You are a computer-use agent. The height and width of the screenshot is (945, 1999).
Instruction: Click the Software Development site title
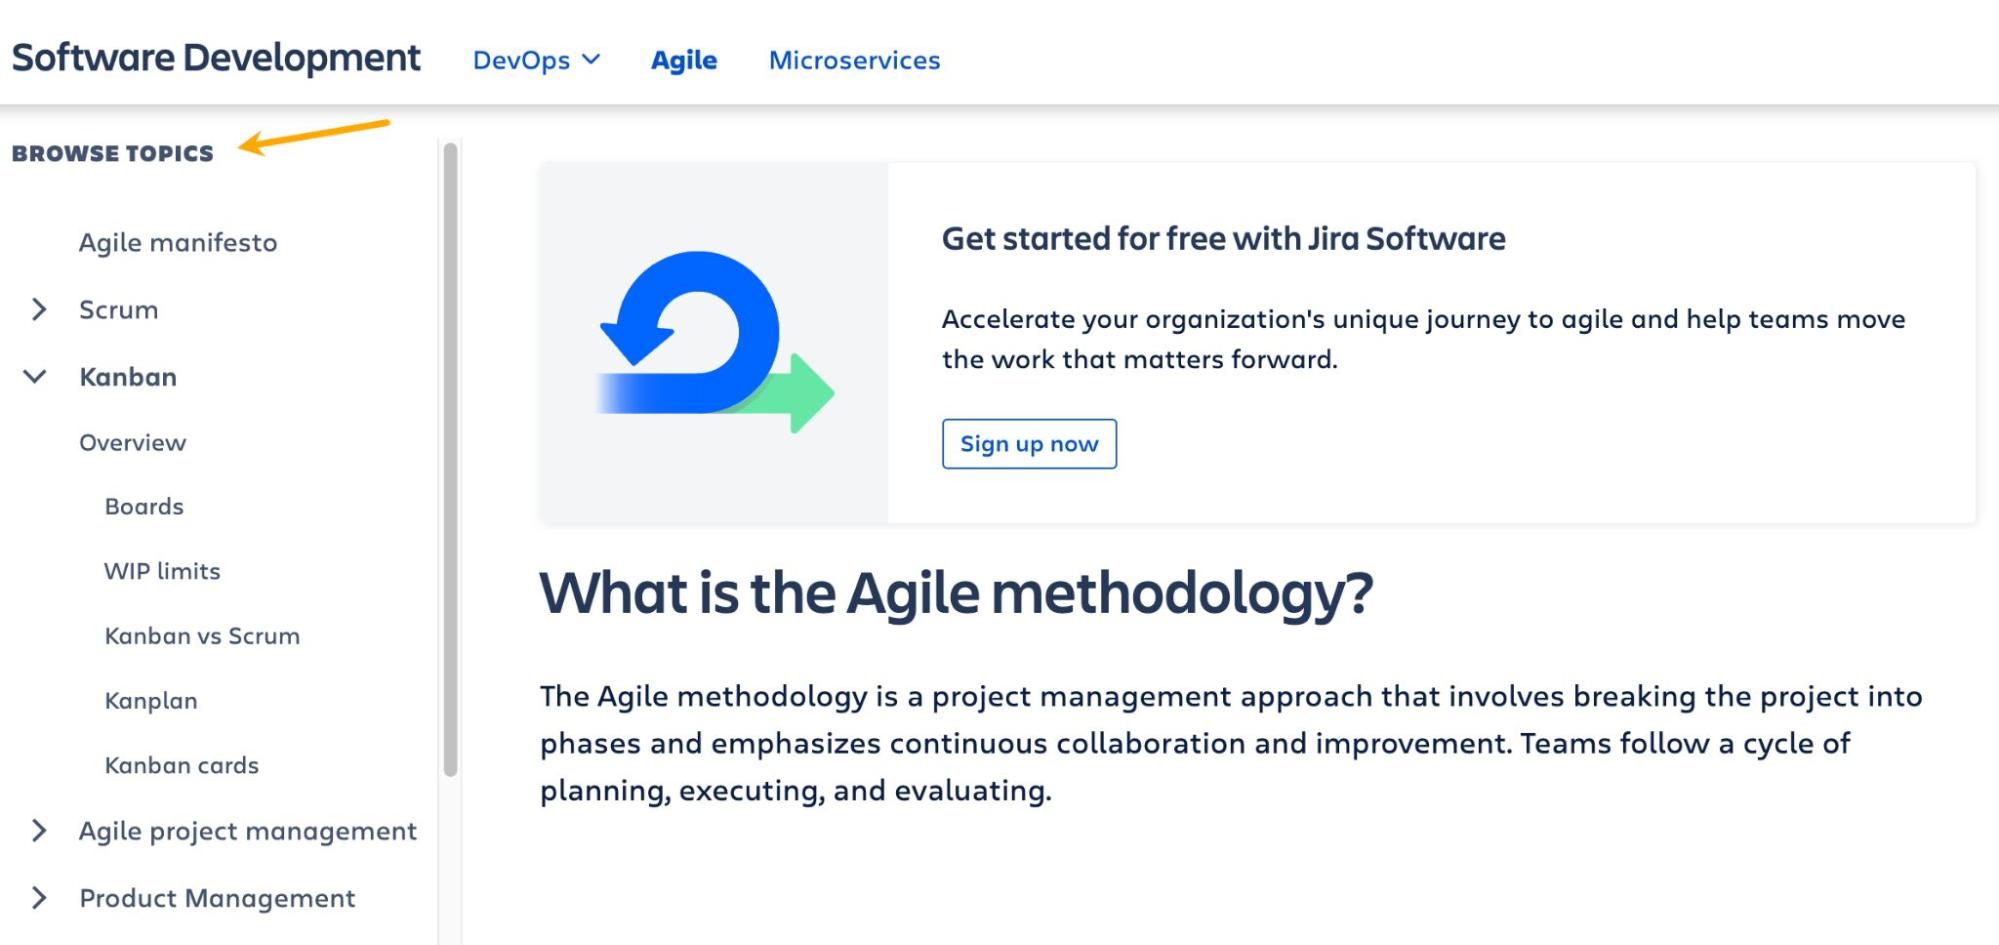216,58
